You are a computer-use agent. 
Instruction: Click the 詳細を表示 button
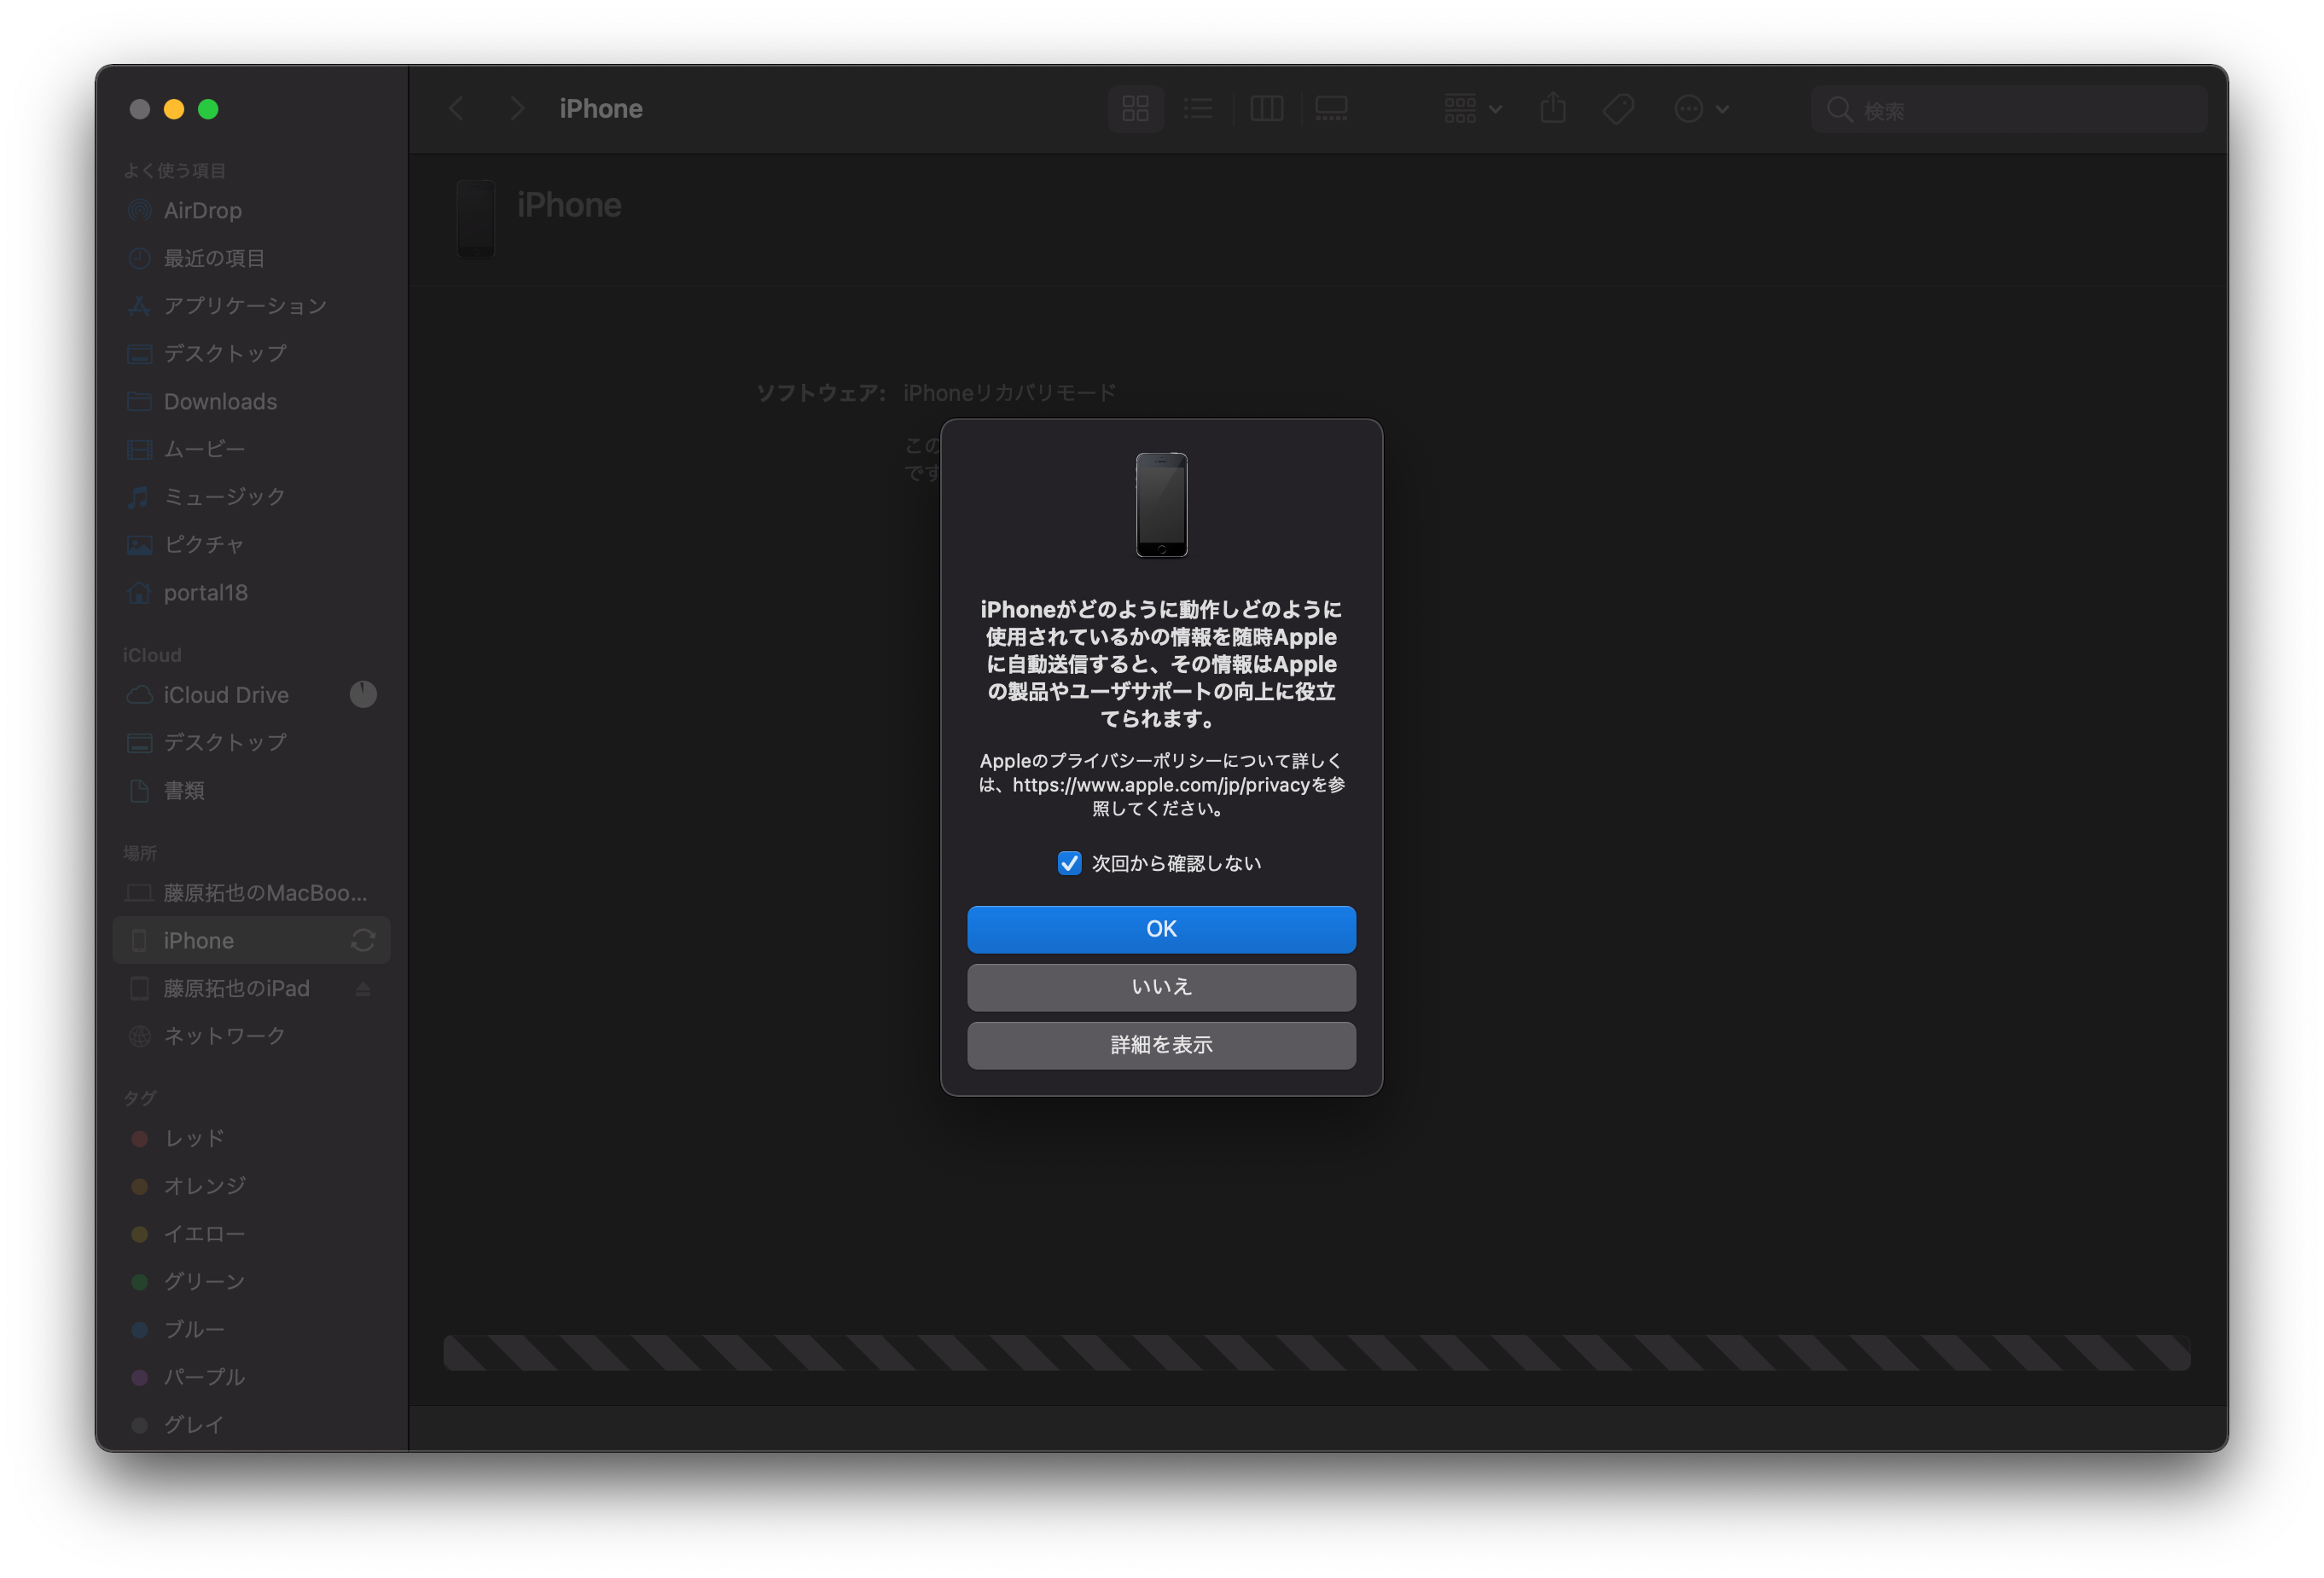(x=1161, y=1045)
